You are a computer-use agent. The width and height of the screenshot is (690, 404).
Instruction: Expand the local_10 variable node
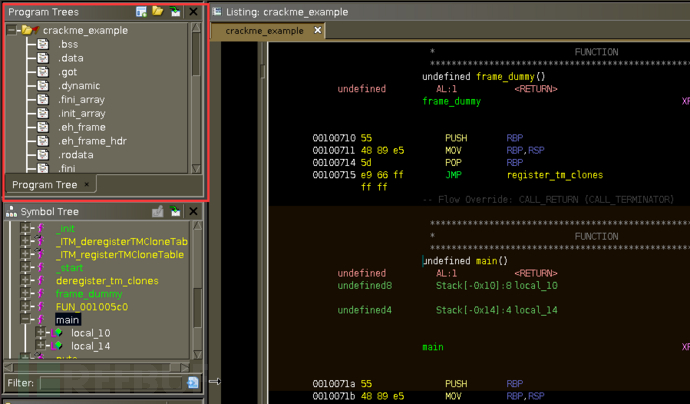pyautogui.click(x=40, y=332)
